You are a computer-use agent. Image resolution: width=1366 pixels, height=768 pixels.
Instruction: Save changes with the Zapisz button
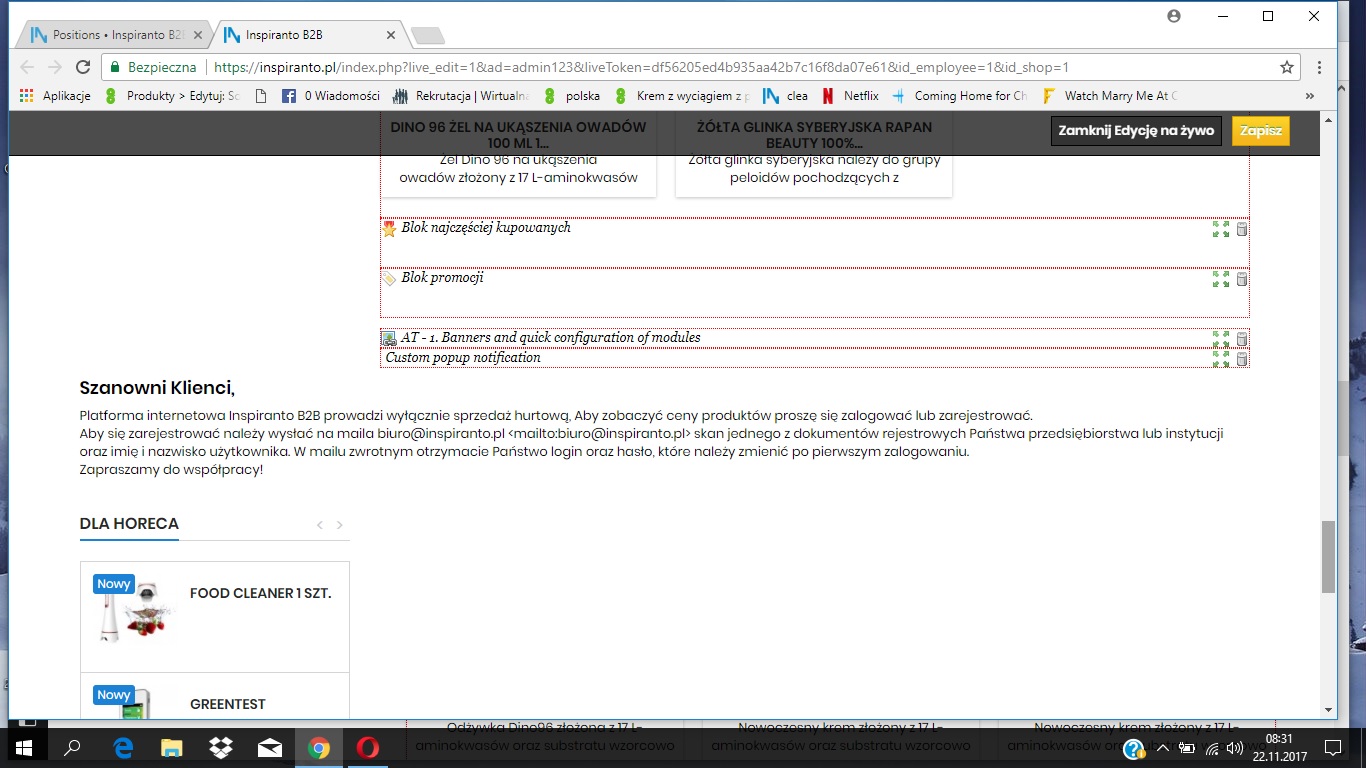point(1260,131)
